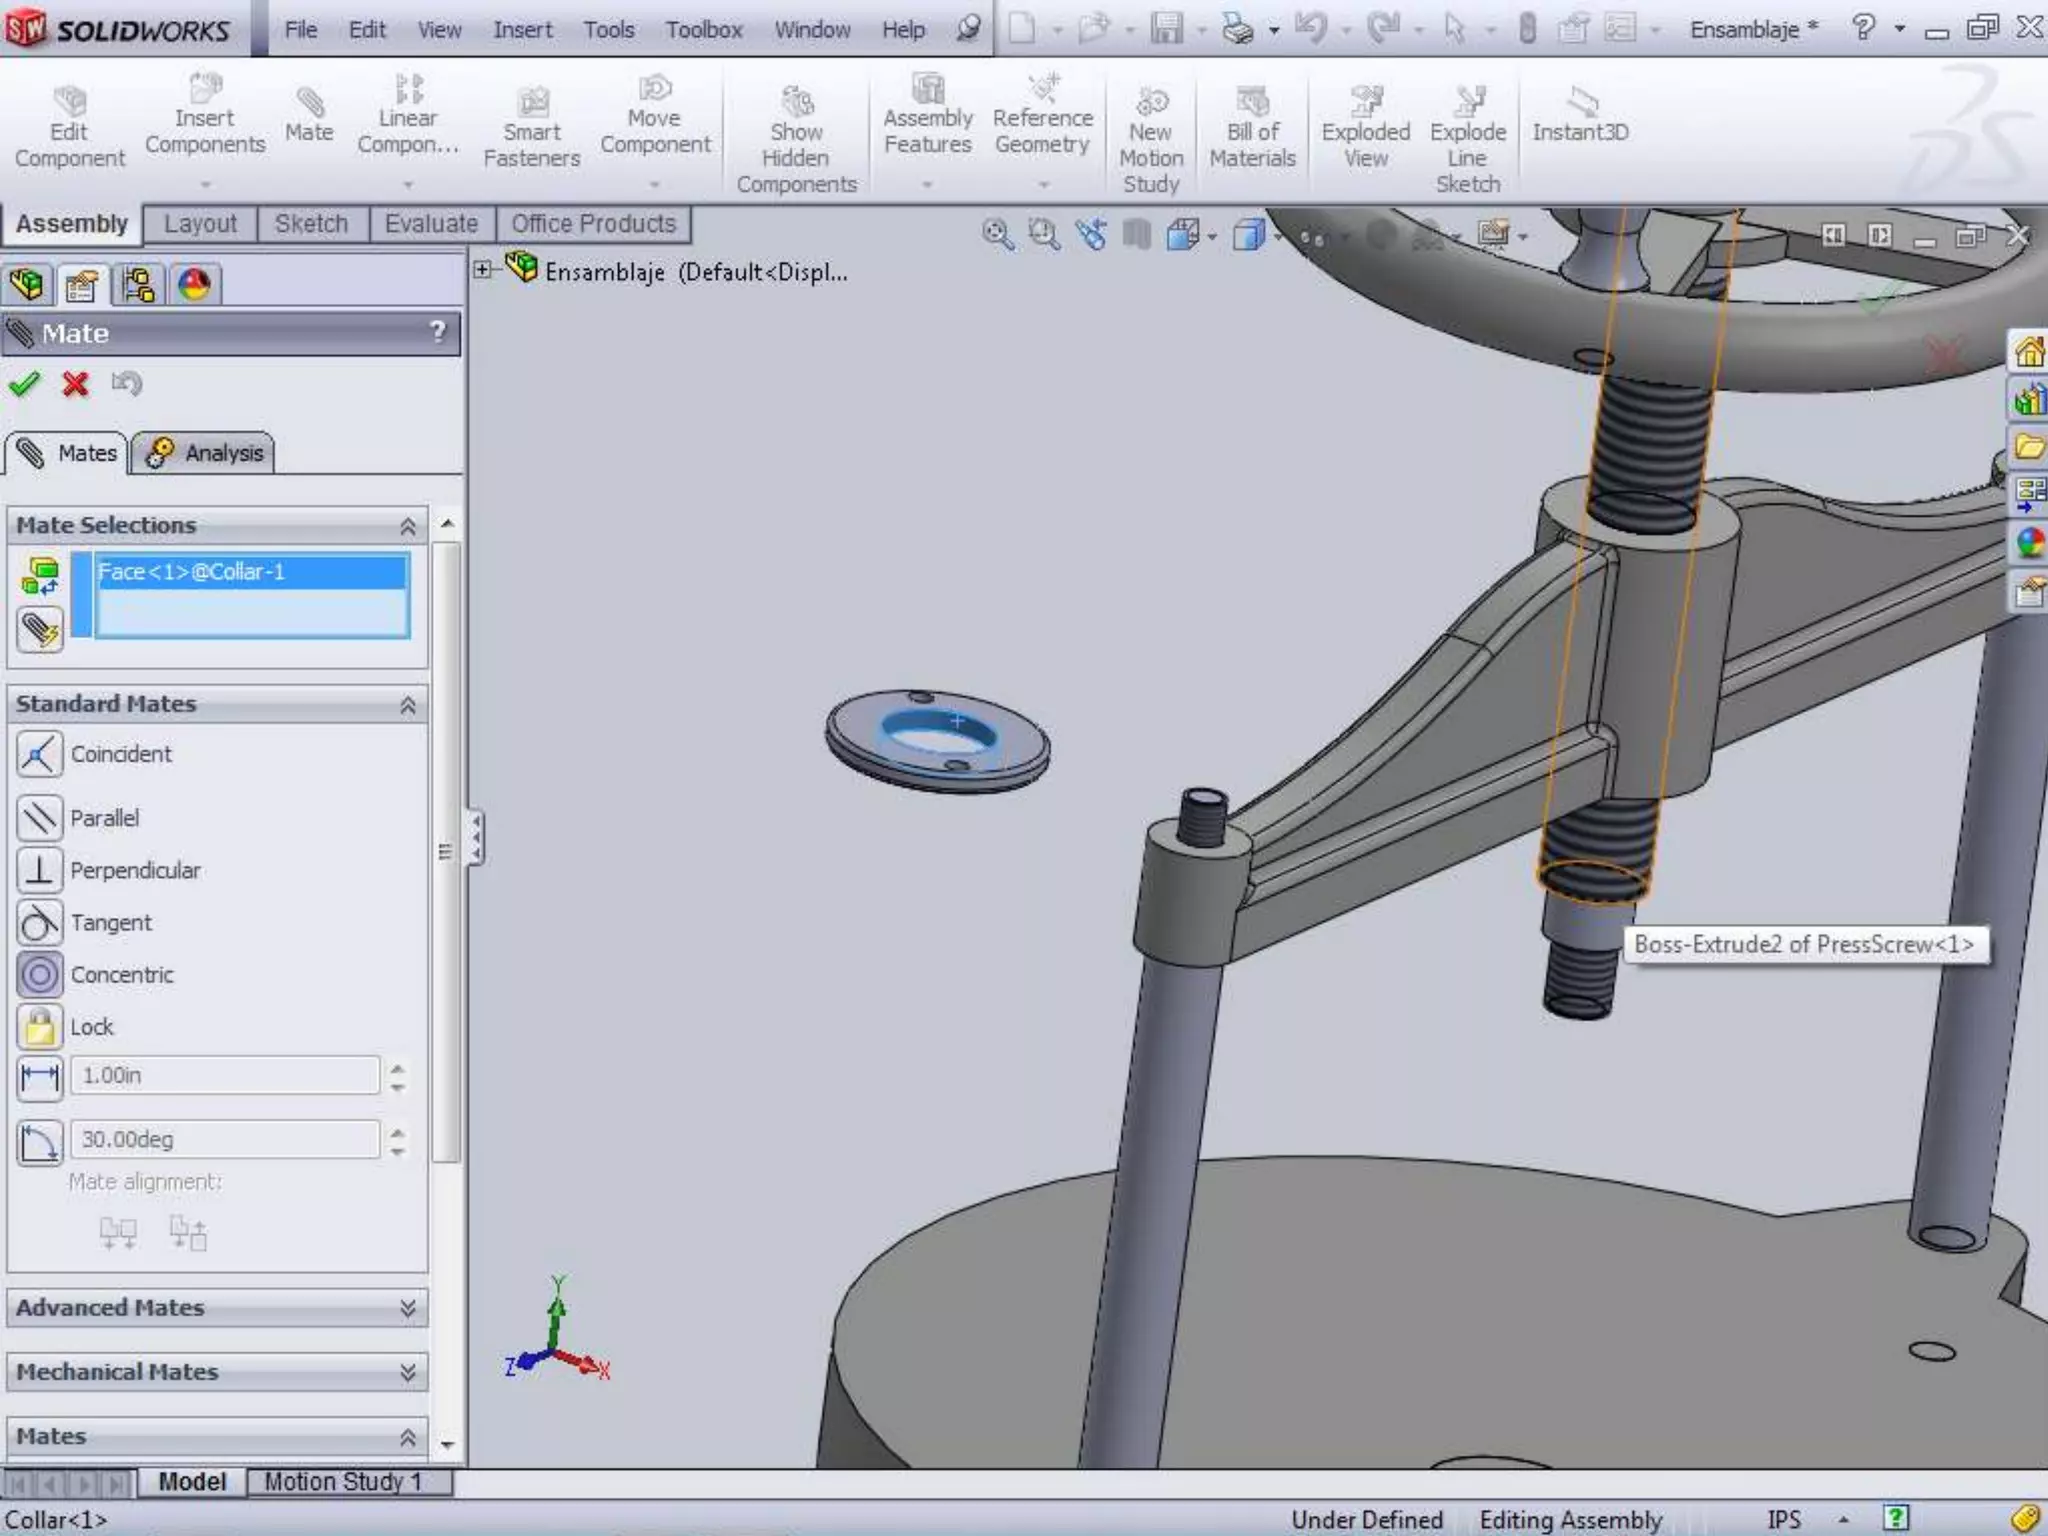Open the Motion Study 1 tab
Image resolution: width=2048 pixels, height=1536 pixels.
[x=342, y=1482]
